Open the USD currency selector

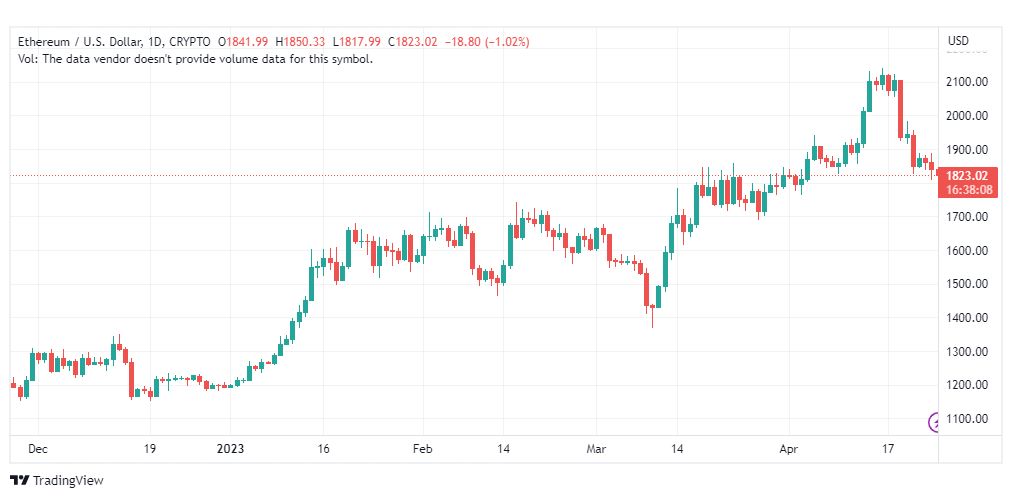pos(958,41)
